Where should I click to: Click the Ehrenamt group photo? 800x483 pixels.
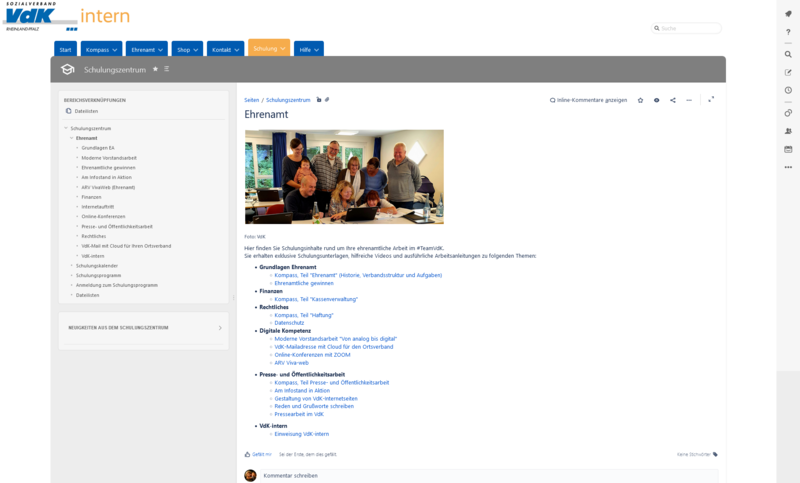344,176
